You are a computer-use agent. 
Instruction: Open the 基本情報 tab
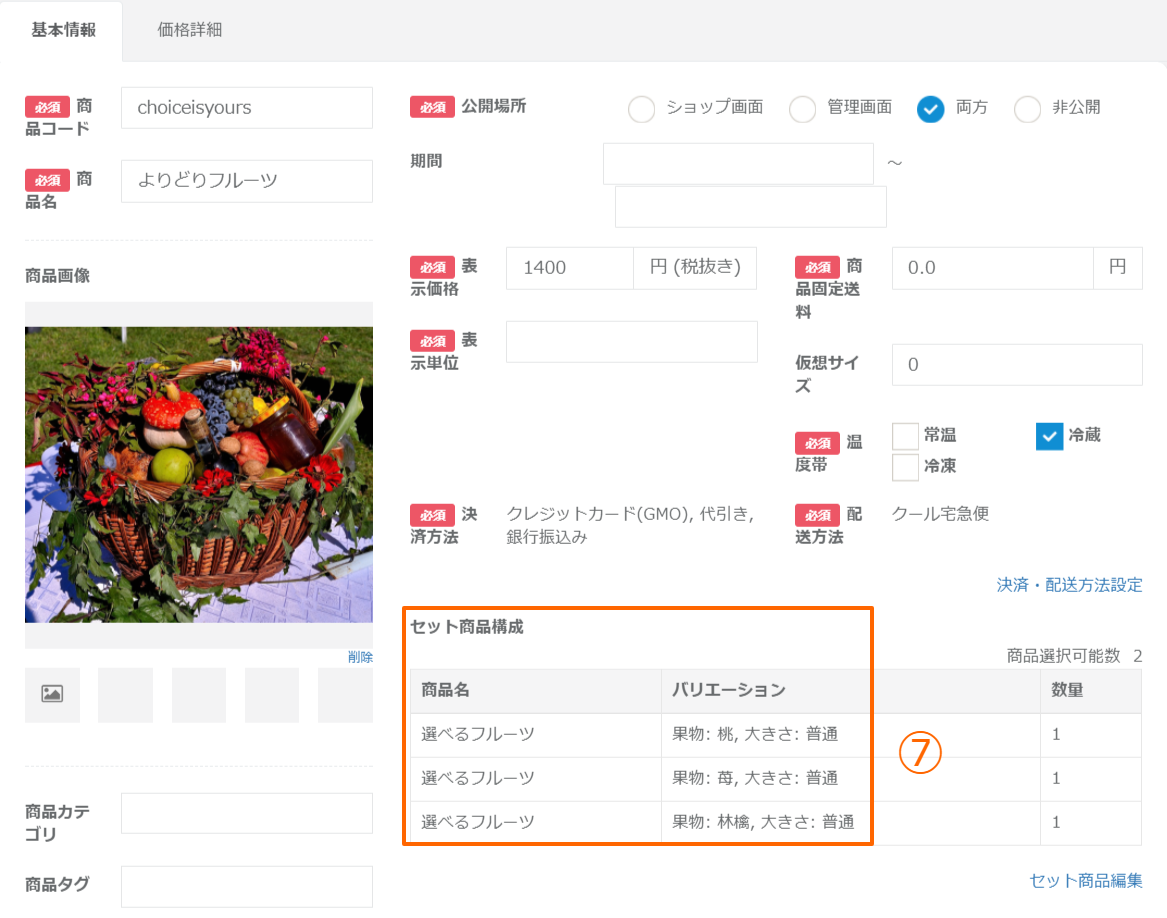click(63, 30)
